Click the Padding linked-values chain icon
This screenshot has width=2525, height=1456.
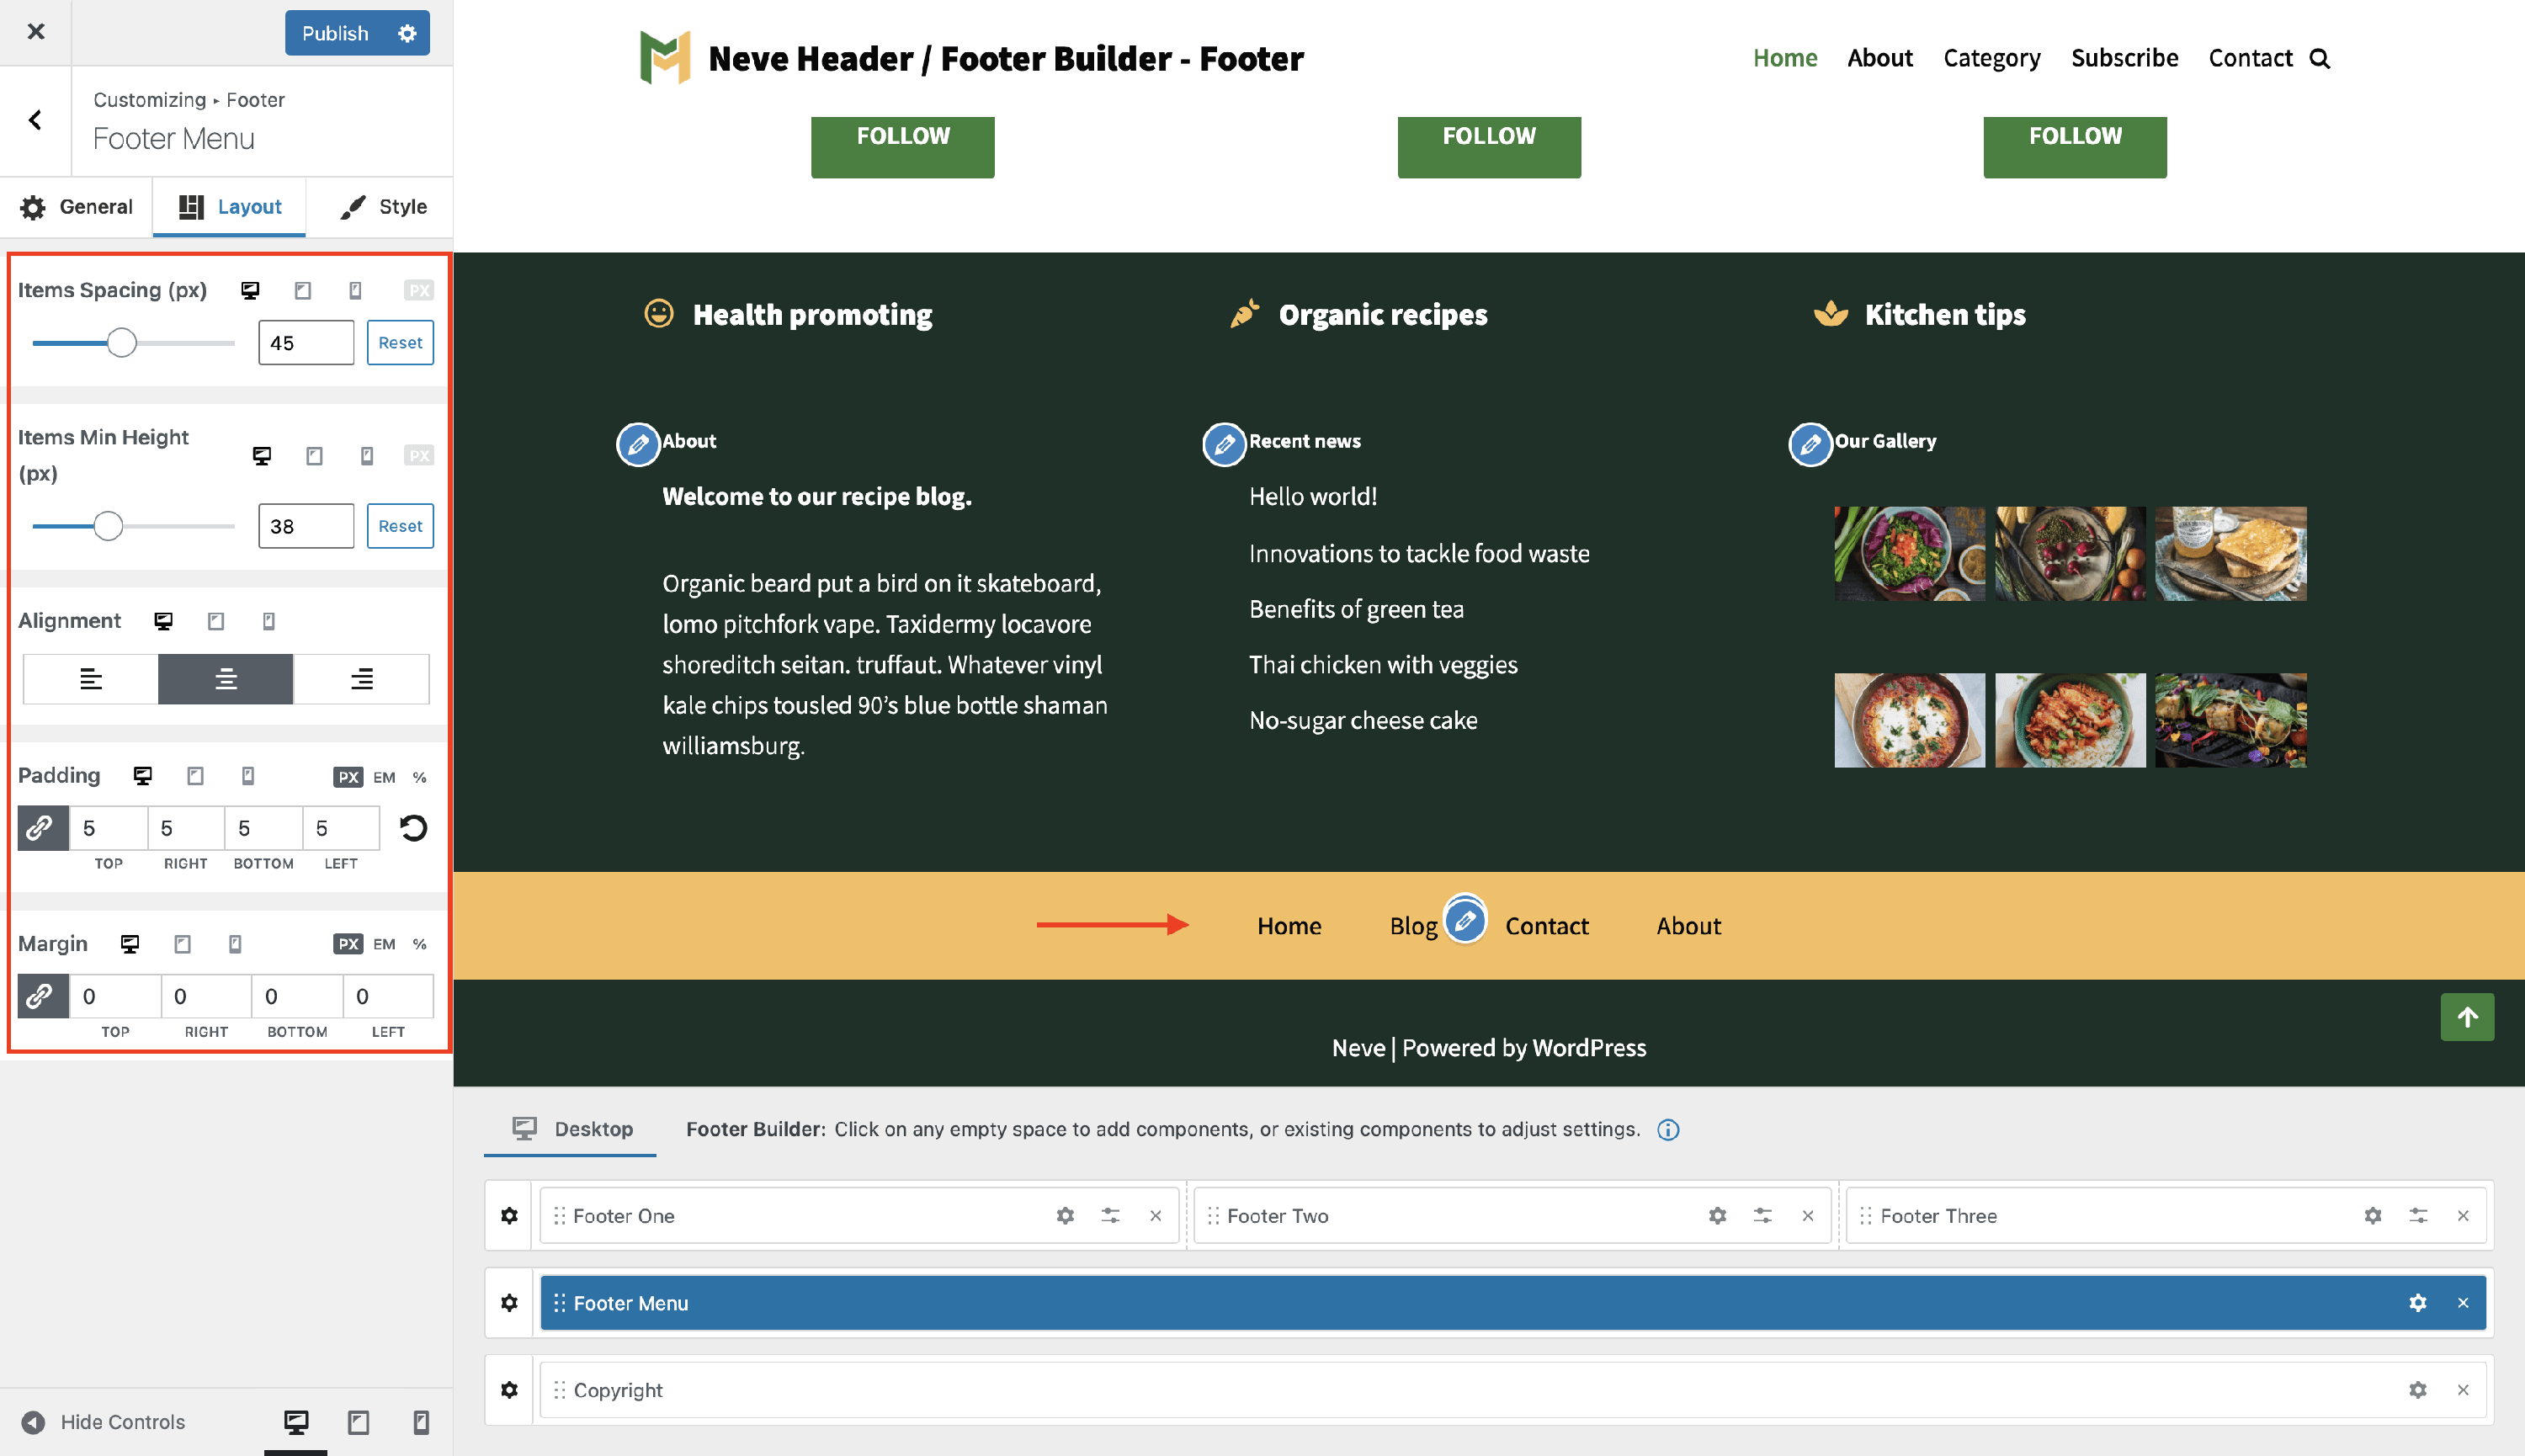pos(40,828)
